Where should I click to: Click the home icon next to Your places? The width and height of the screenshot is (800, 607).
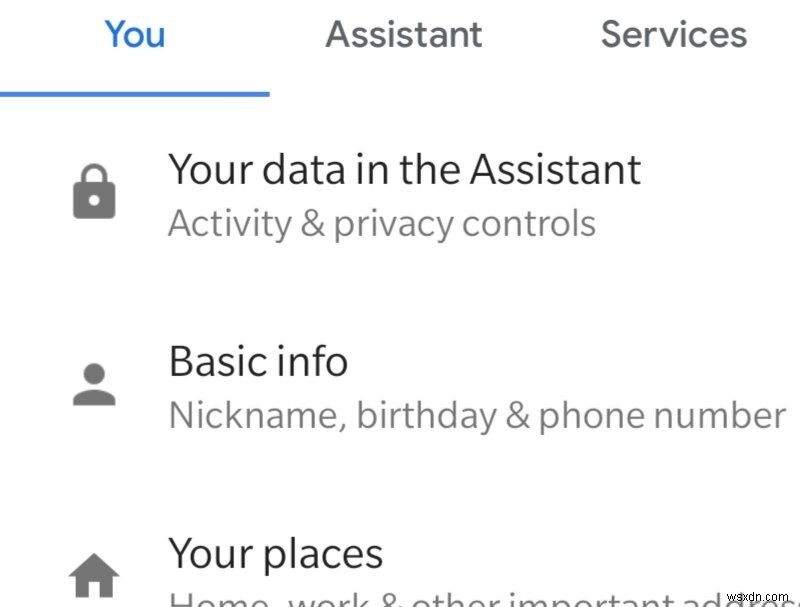tap(93, 575)
